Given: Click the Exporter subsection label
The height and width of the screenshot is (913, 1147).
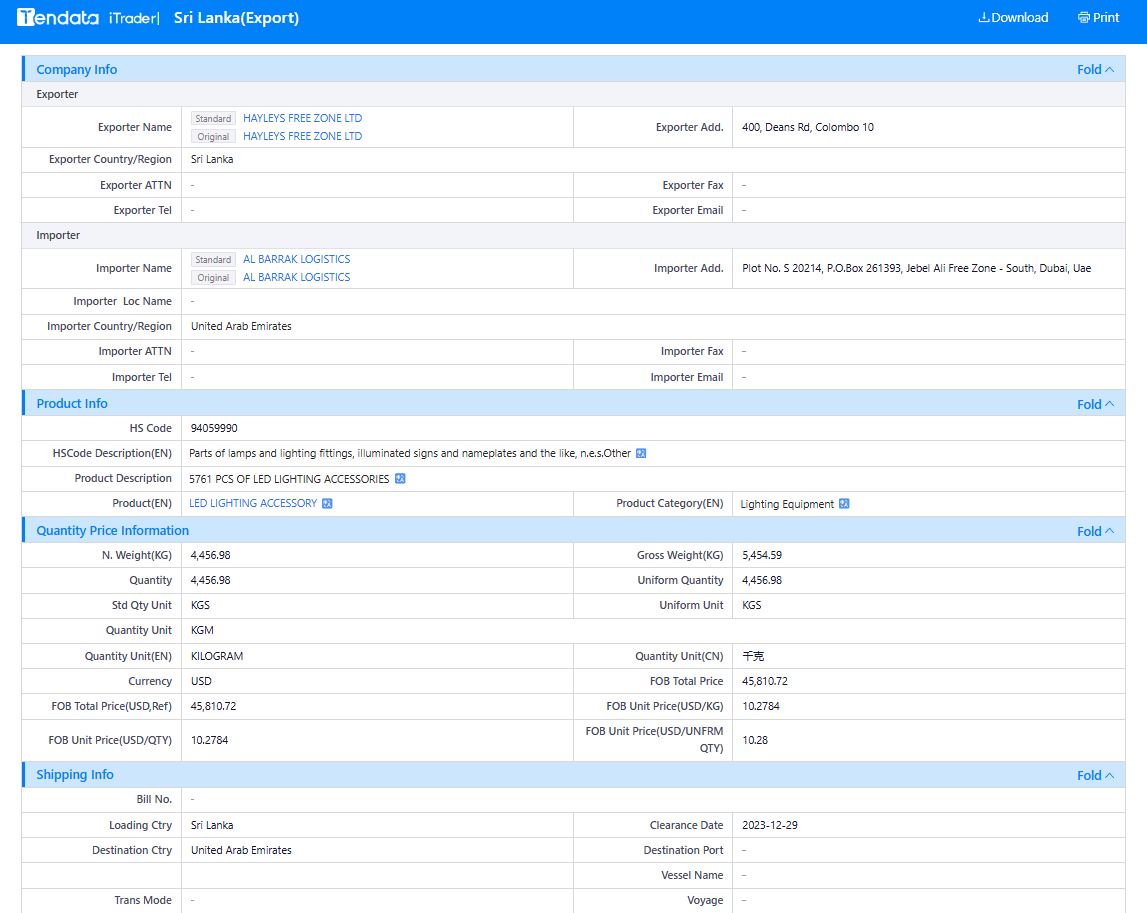Looking at the screenshot, I should tap(57, 94).
